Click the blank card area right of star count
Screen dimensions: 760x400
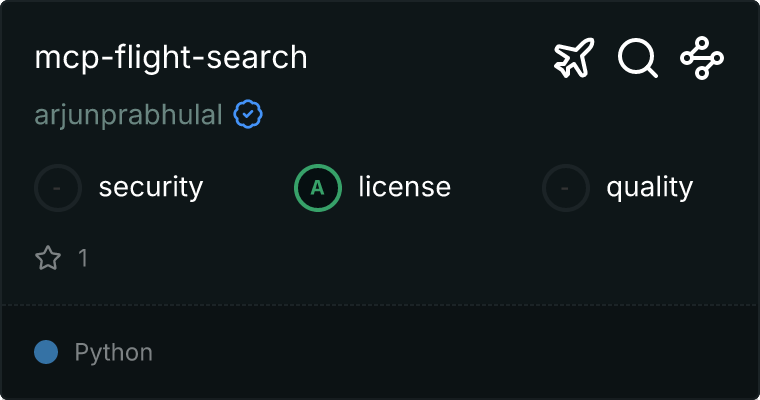tap(417, 257)
